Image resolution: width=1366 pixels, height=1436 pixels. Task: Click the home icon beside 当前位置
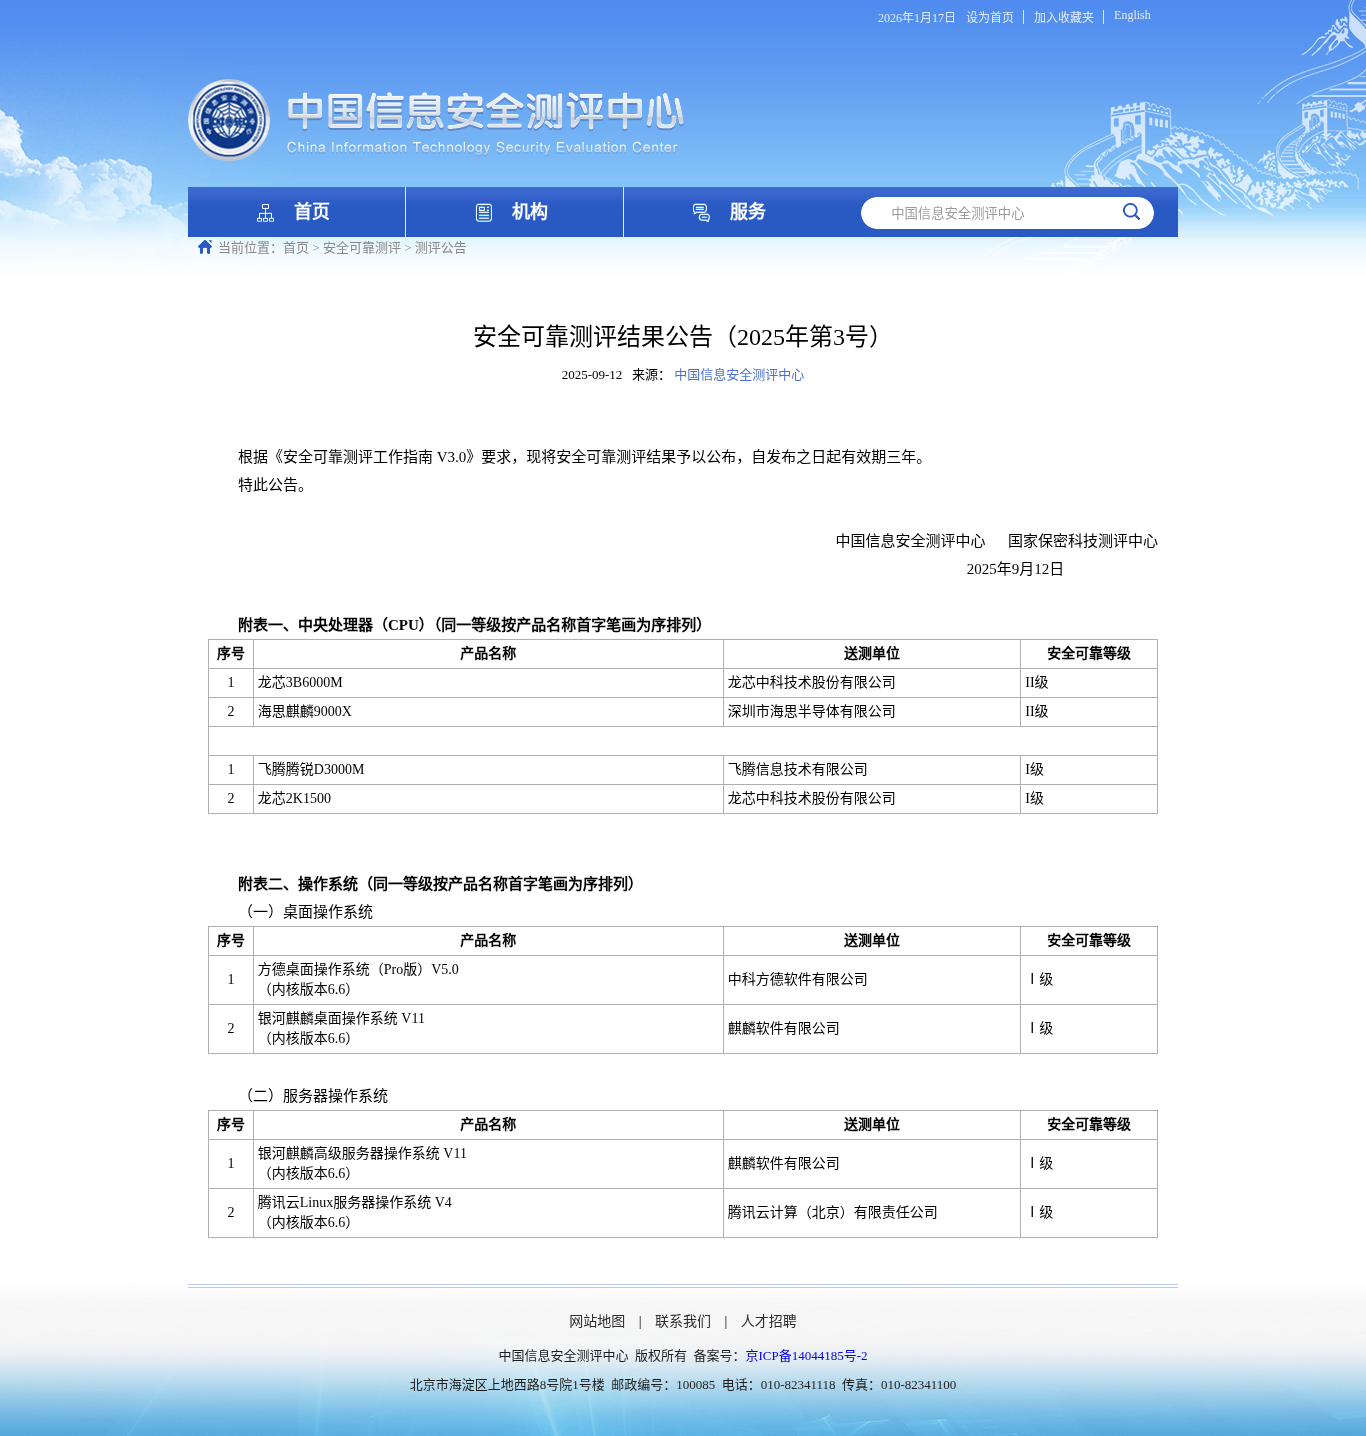point(205,247)
